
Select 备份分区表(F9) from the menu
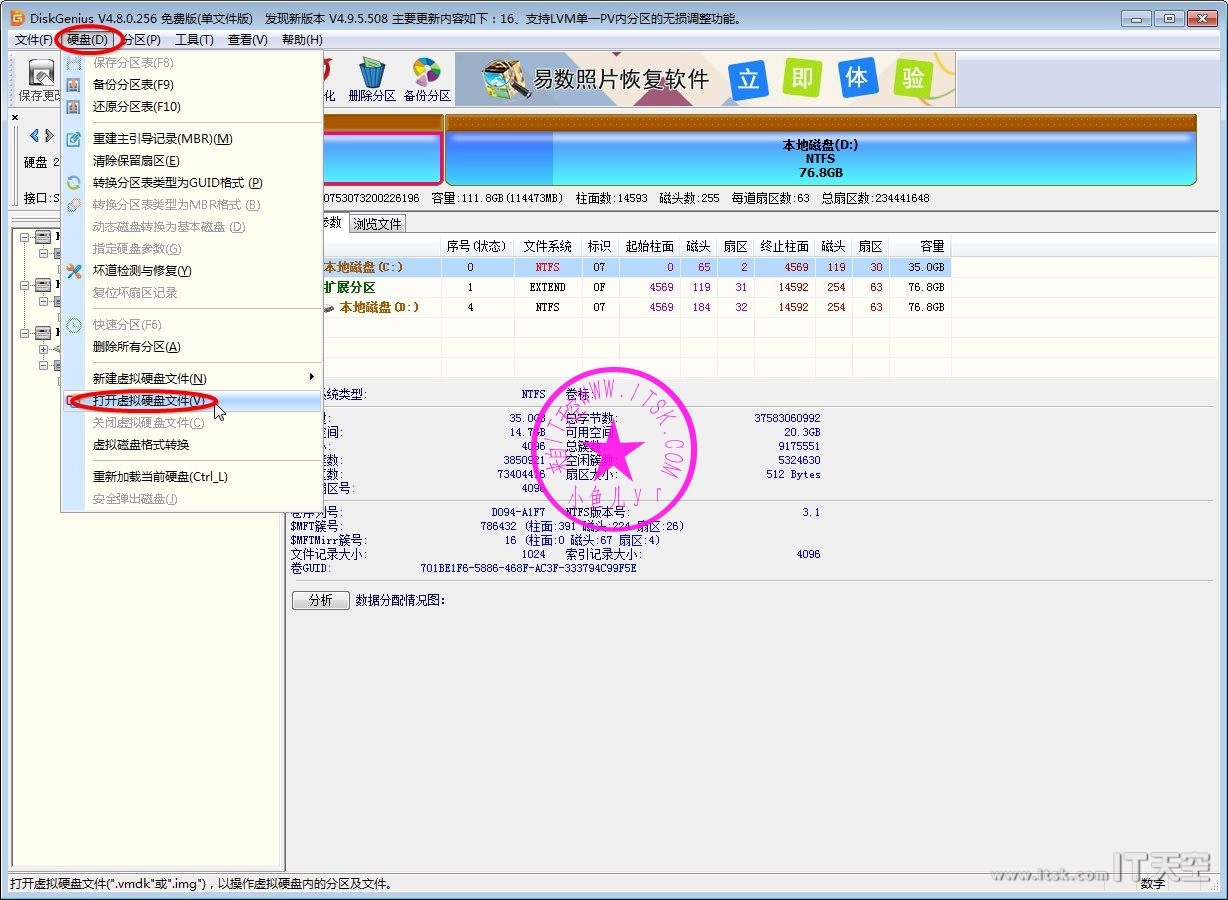coord(133,85)
